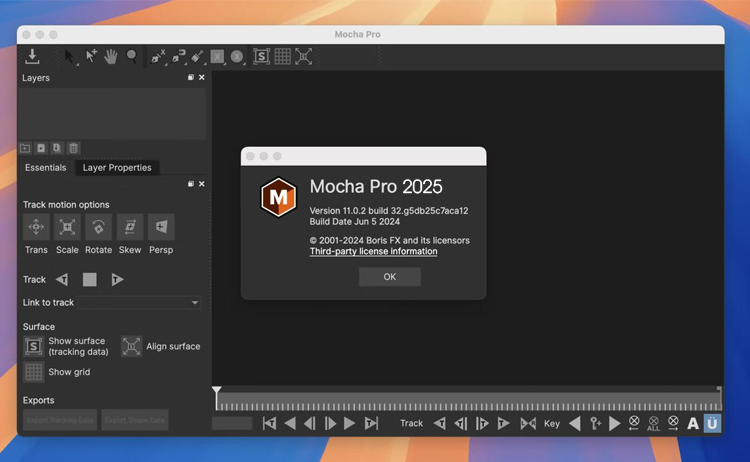The width and height of the screenshot is (750, 462).
Task: Go to the out point of clip
Action: pyautogui.click(x=371, y=423)
